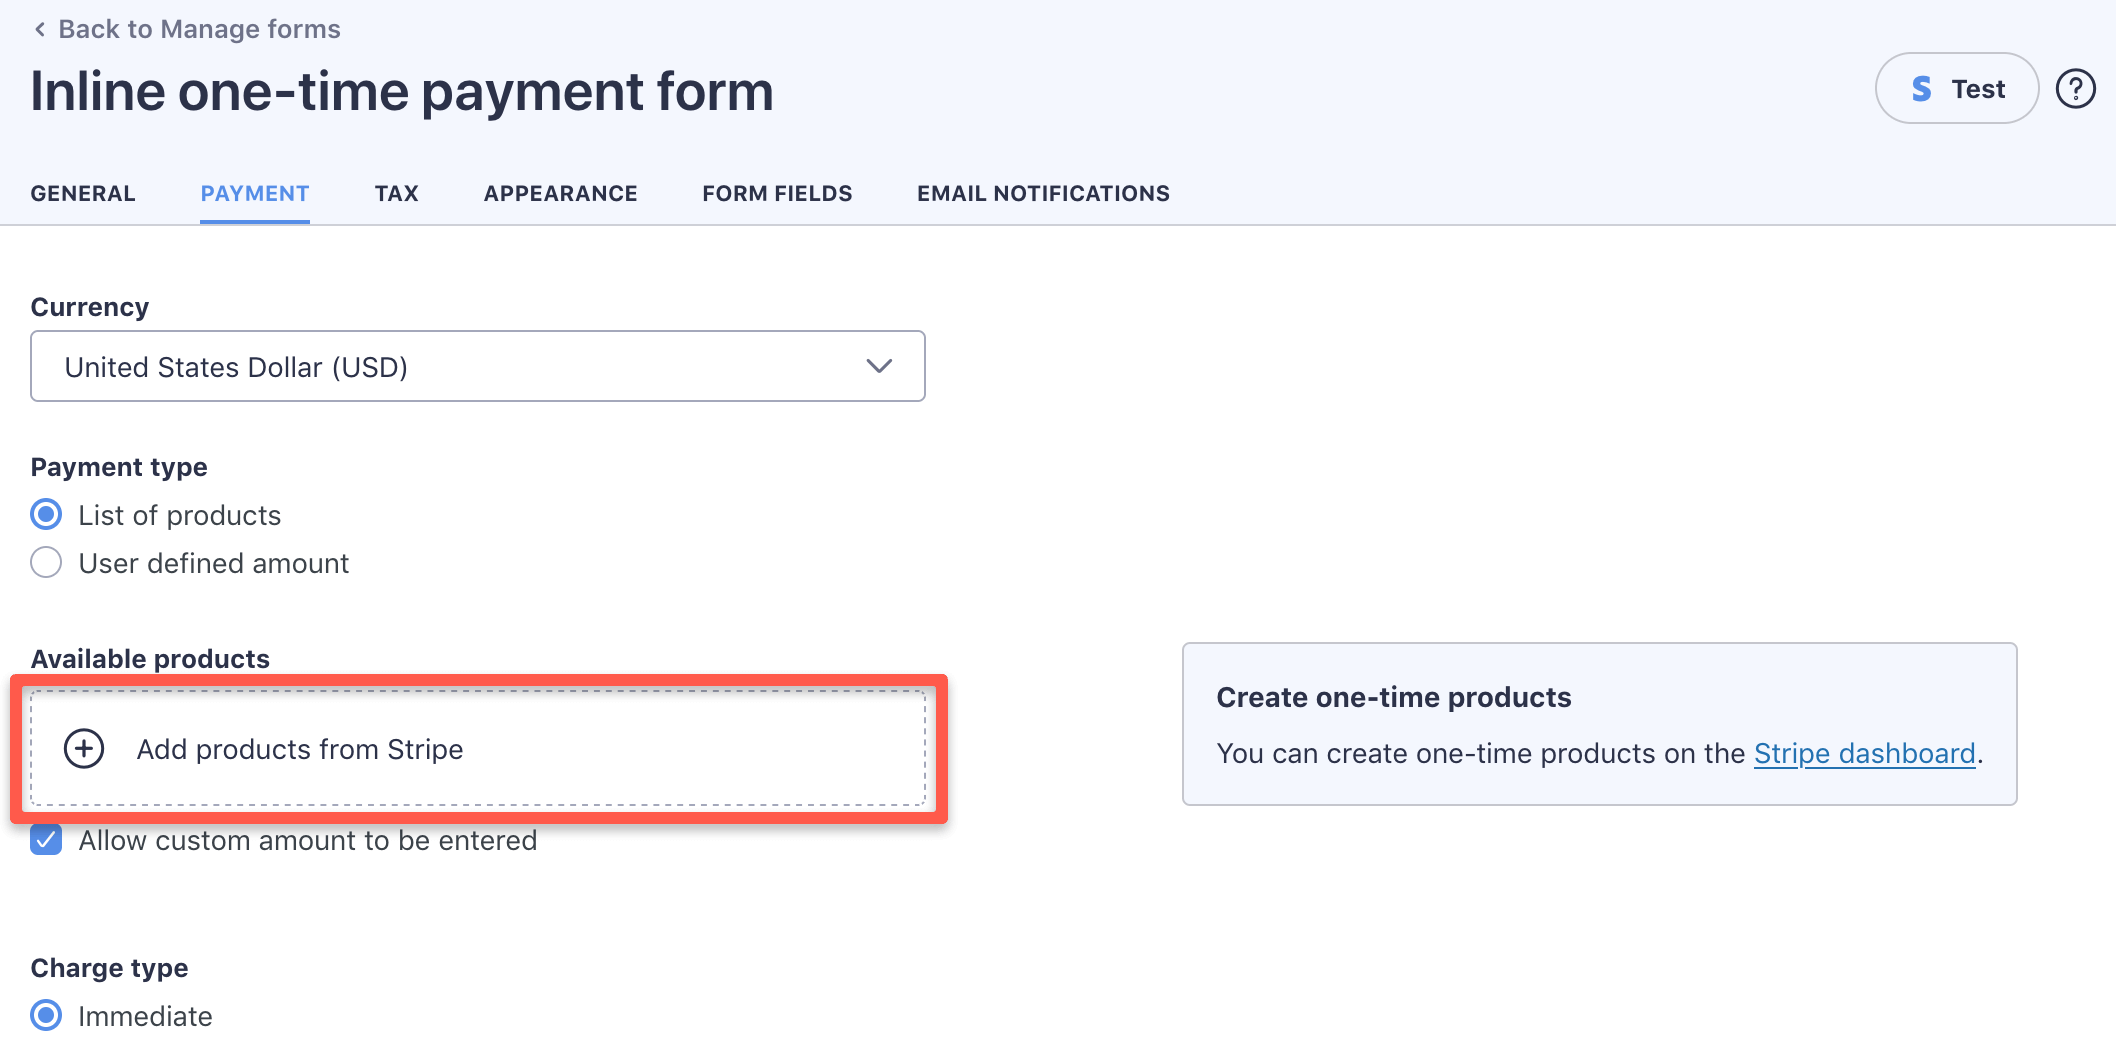
Task: Click Back to Manage forms
Action: pos(199,29)
